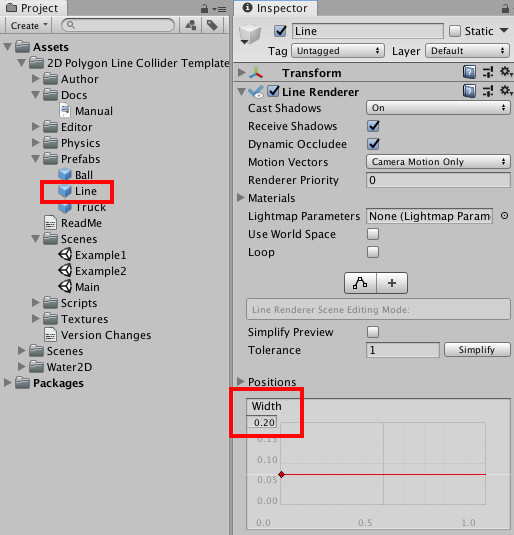This screenshot has width=514, height=535.
Task: Click Line Renderer presets icon
Action: tap(488, 91)
